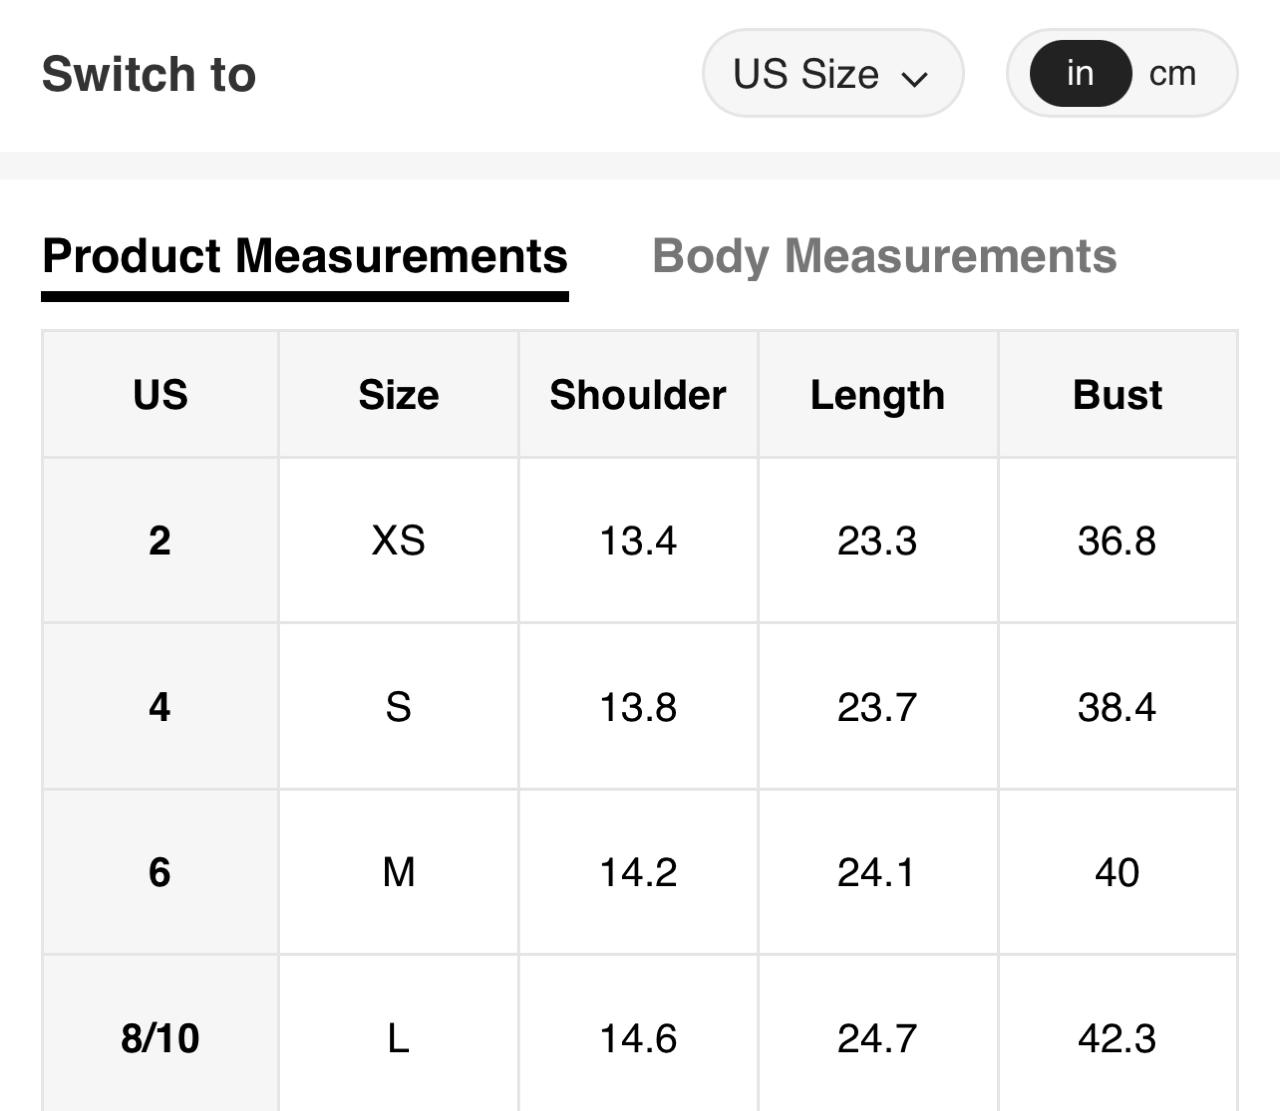The width and height of the screenshot is (1280, 1111).
Task: Click the Length column header
Action: coord(877,395)
